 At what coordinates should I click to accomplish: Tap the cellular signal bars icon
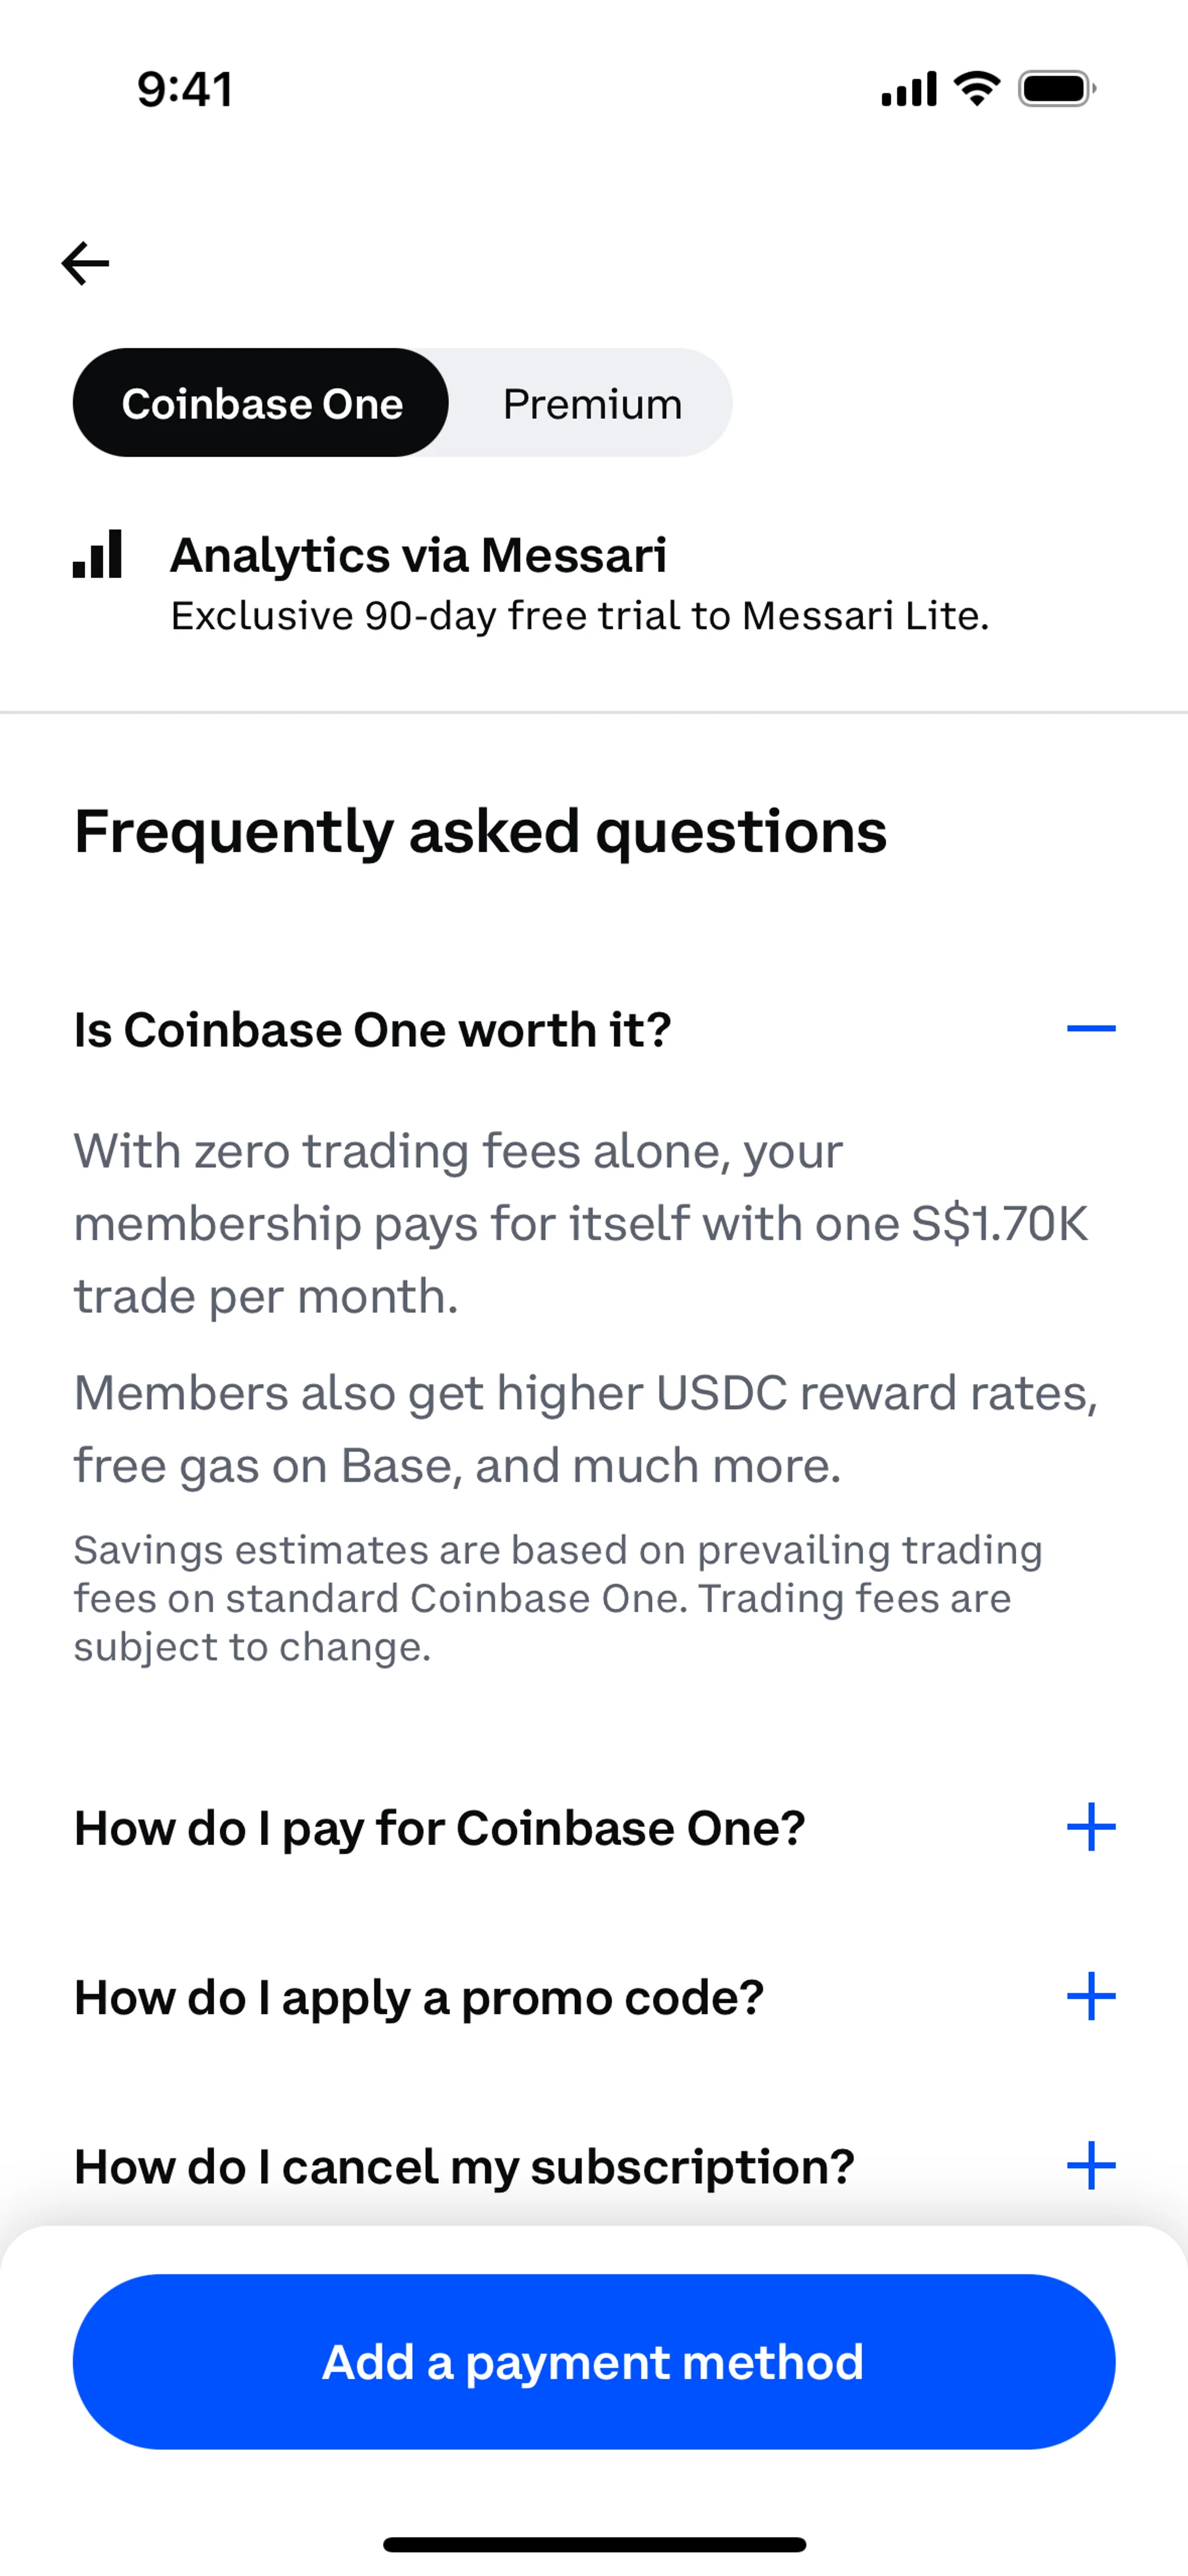pyautogui.click(x=908, y=89)
